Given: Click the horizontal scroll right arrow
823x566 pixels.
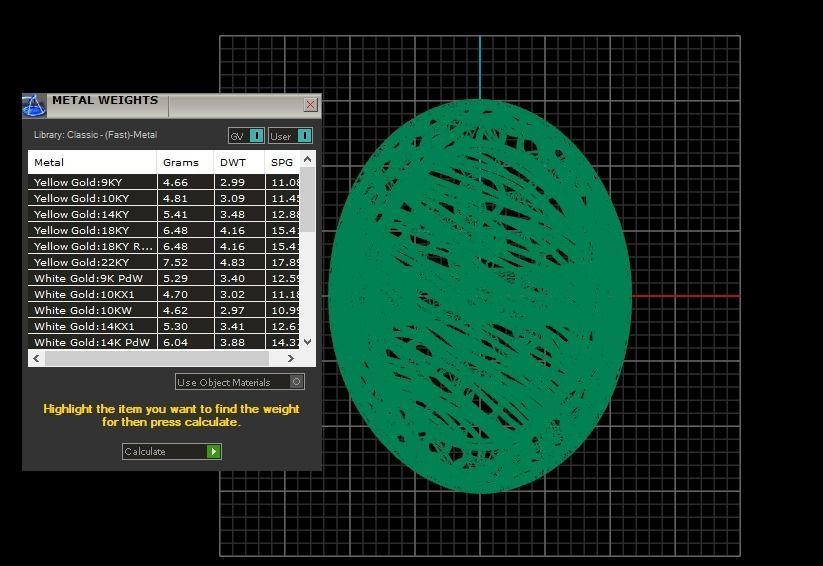Looking at the screenshot, I should click(x=291, y=359).
